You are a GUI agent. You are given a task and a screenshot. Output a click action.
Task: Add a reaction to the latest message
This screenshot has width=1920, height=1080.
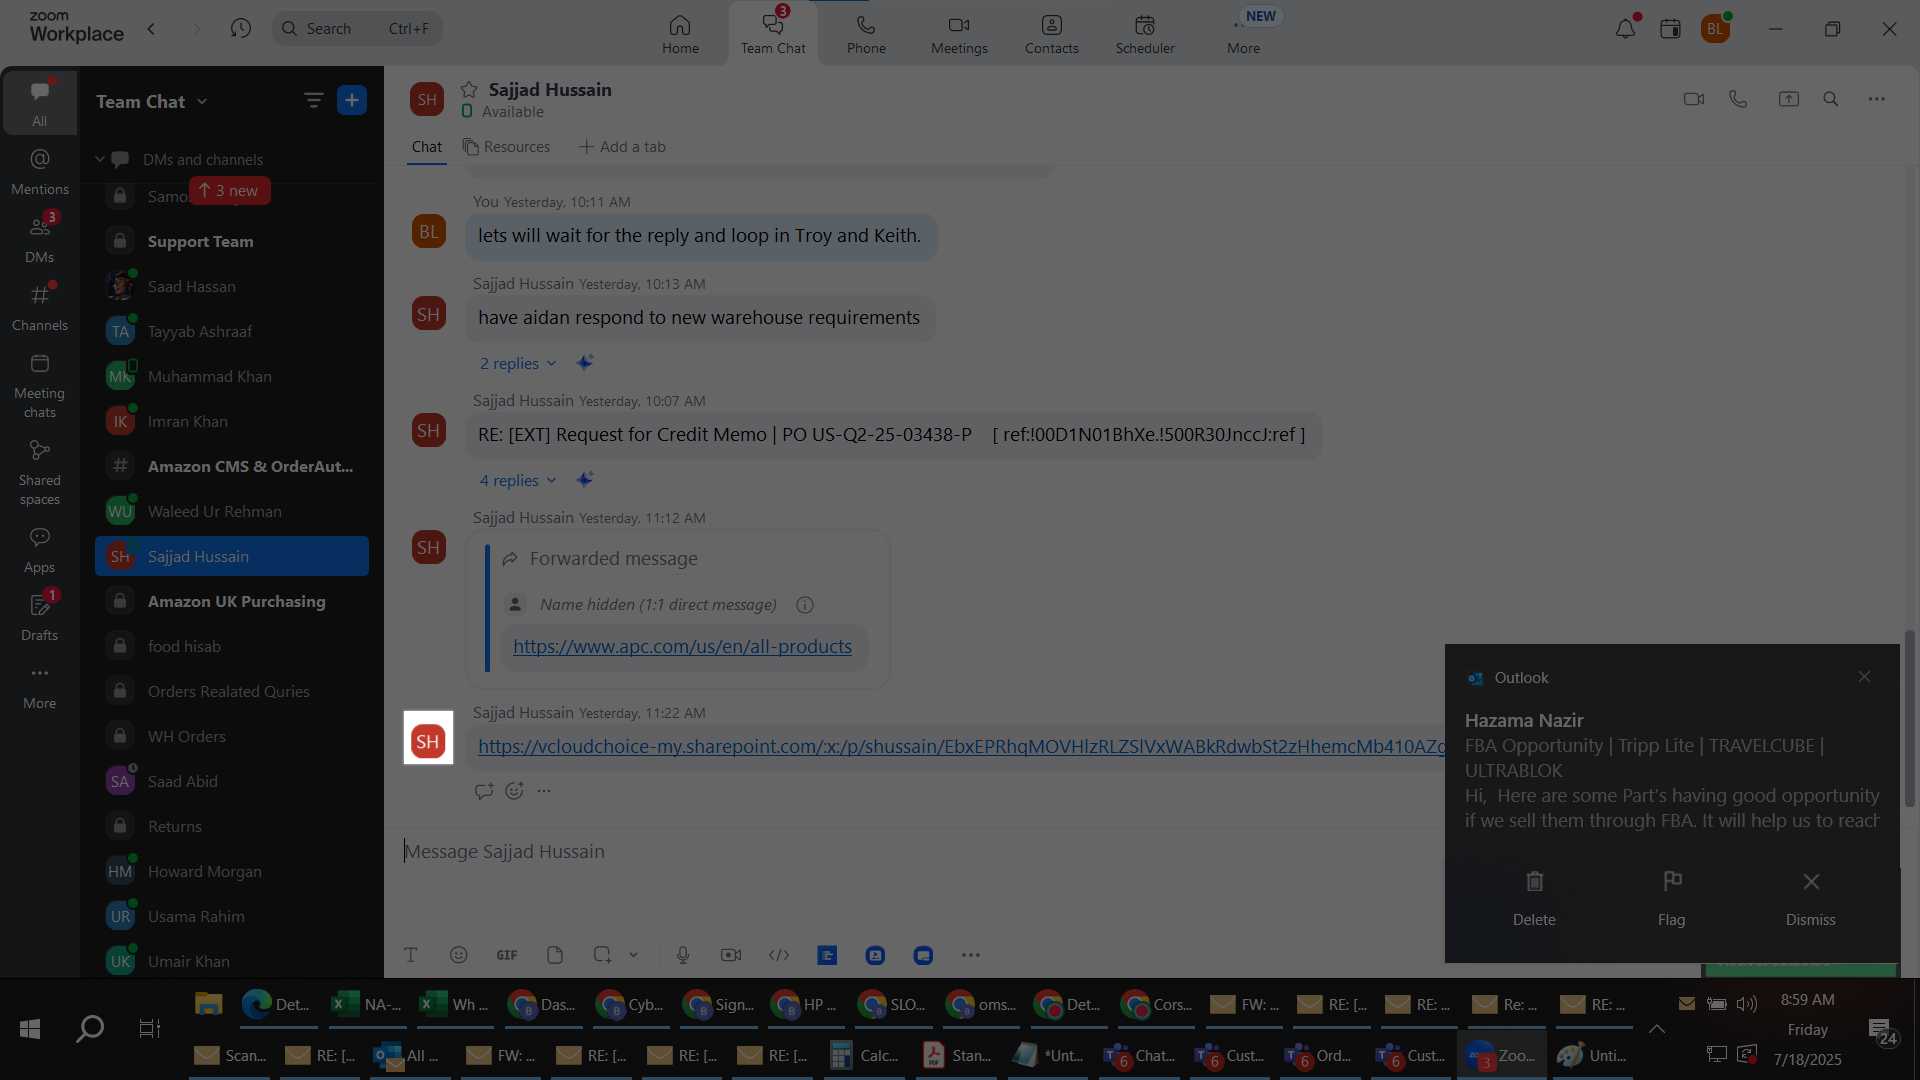[514, 791]
